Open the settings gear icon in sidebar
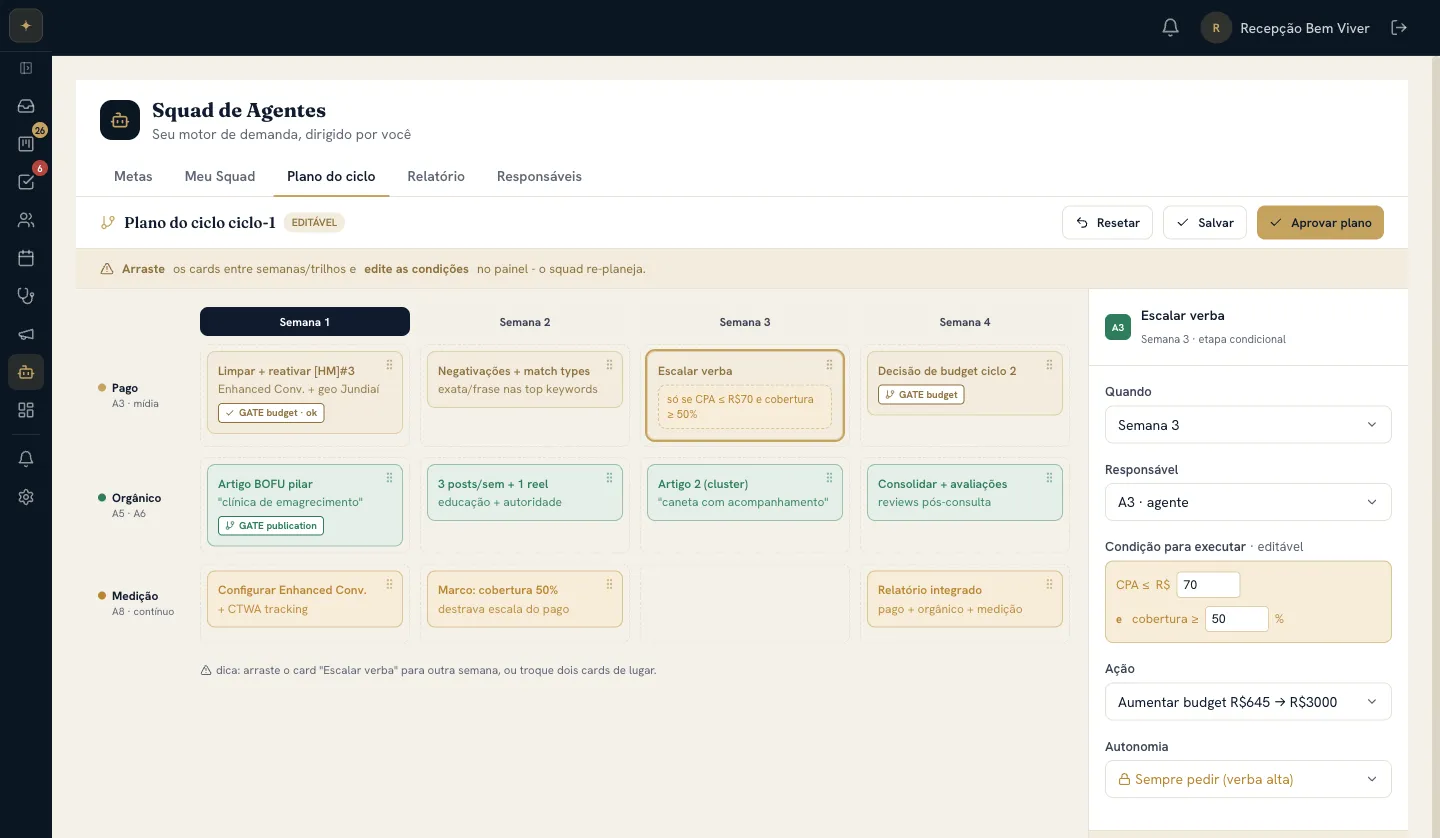The height and width of the screenshot is (838, 1440). click(26, 497)
